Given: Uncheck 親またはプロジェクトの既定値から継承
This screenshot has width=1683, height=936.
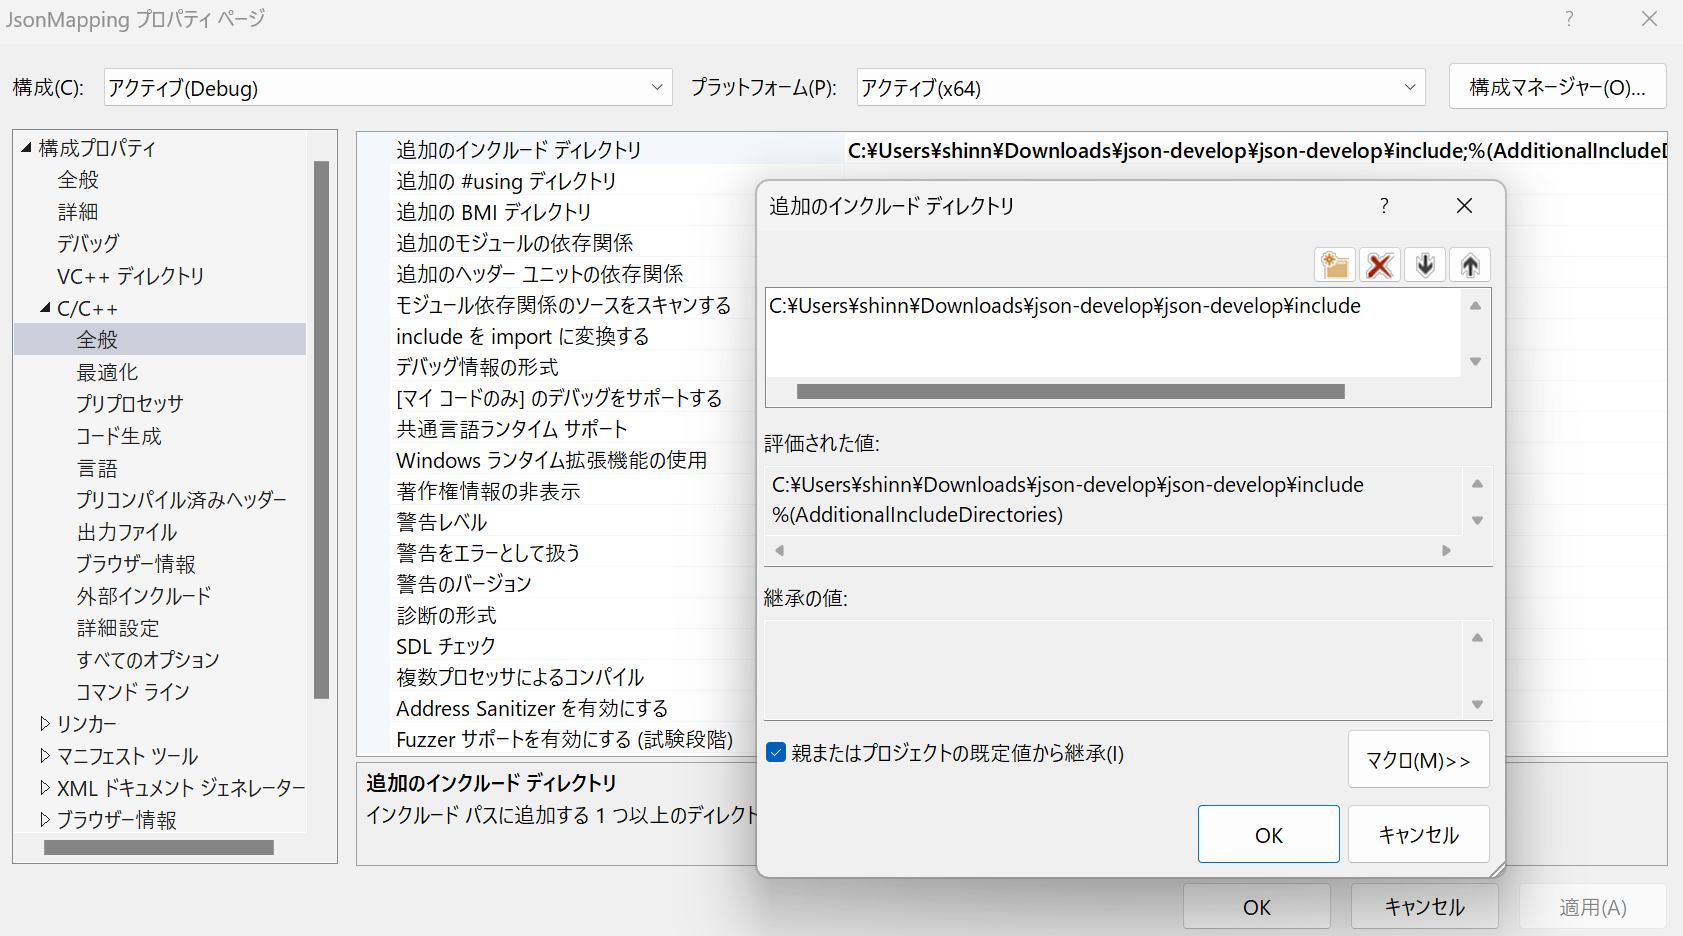Looking at the screenshot, I should point(776,752).
